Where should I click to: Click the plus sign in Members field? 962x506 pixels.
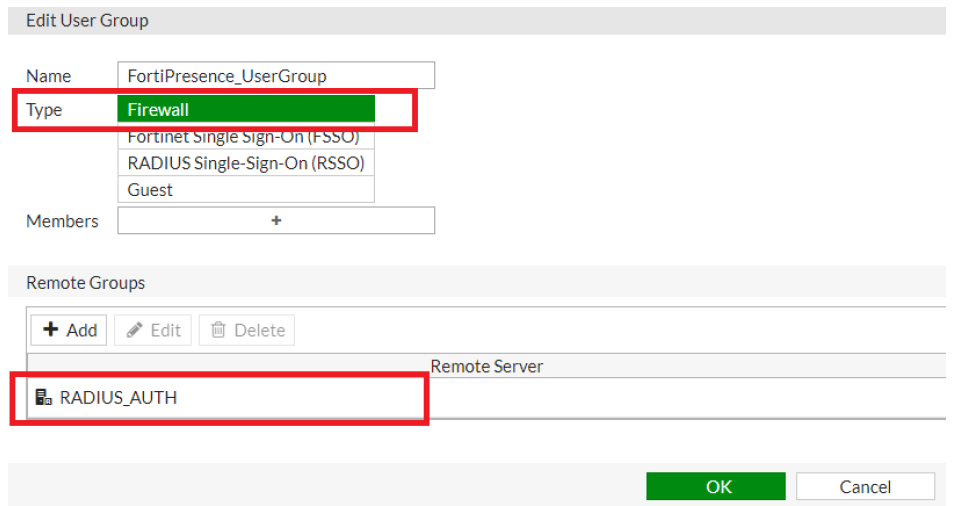pyautogui.click(x=276, y=221)
